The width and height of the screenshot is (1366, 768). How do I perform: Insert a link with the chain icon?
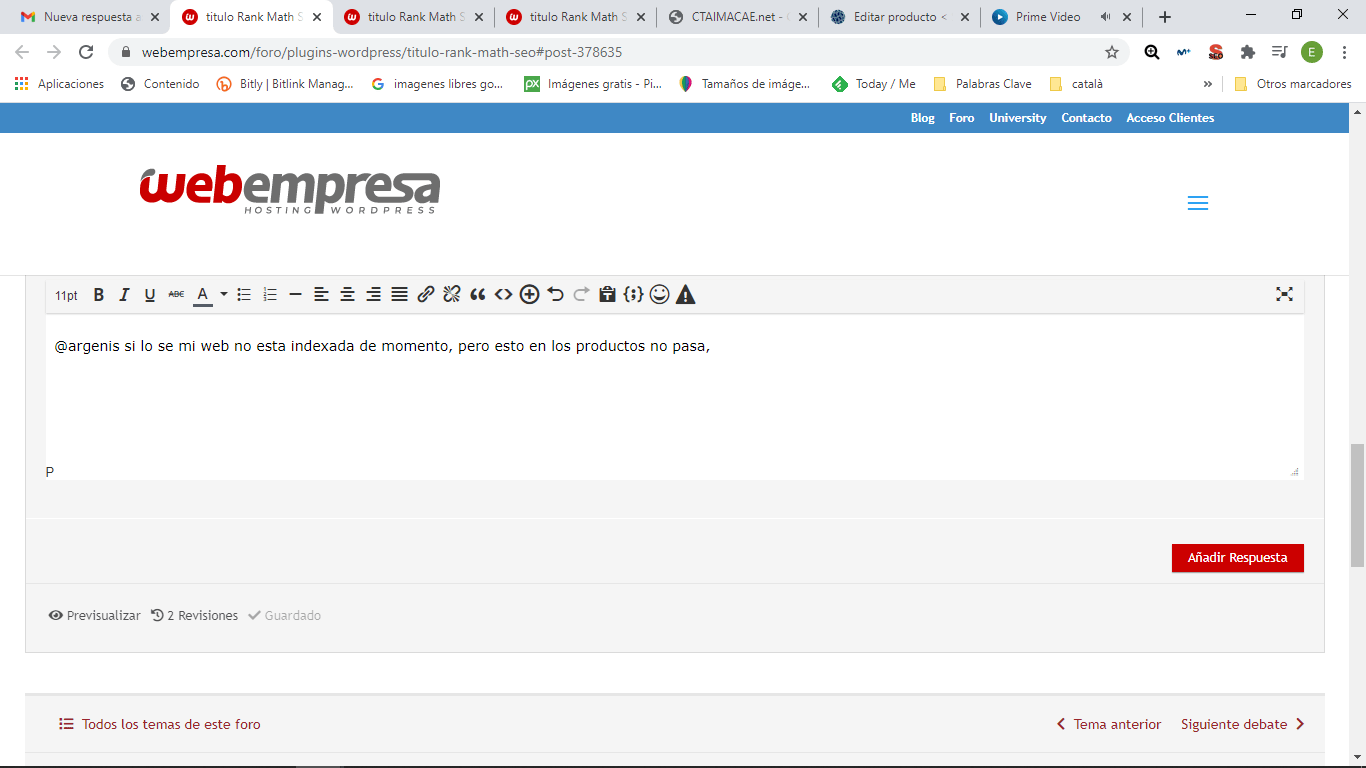point(426,294)
